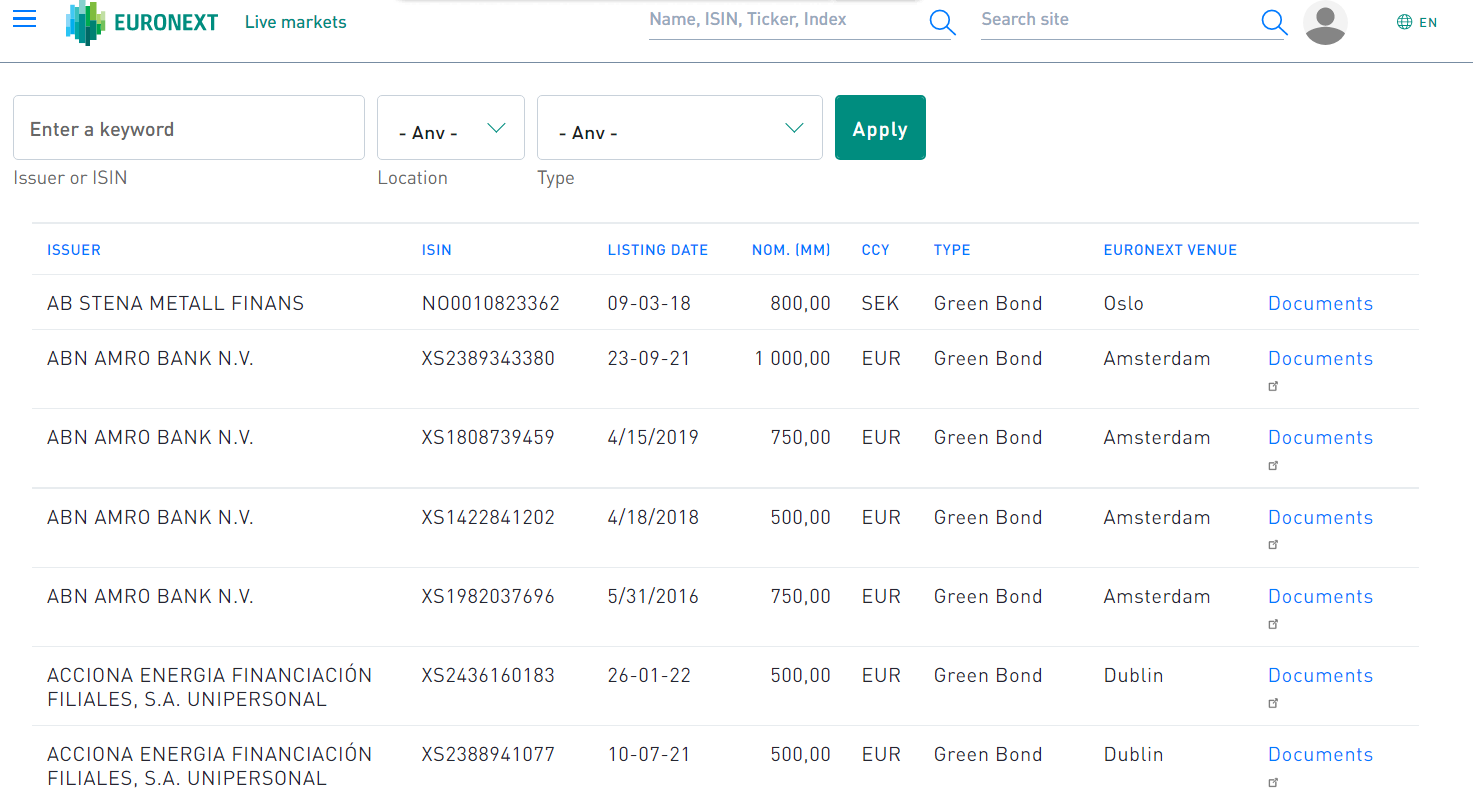
Task: Select Acciona Energia issuer in XS2436160183 row
Action: pos(209,687)
